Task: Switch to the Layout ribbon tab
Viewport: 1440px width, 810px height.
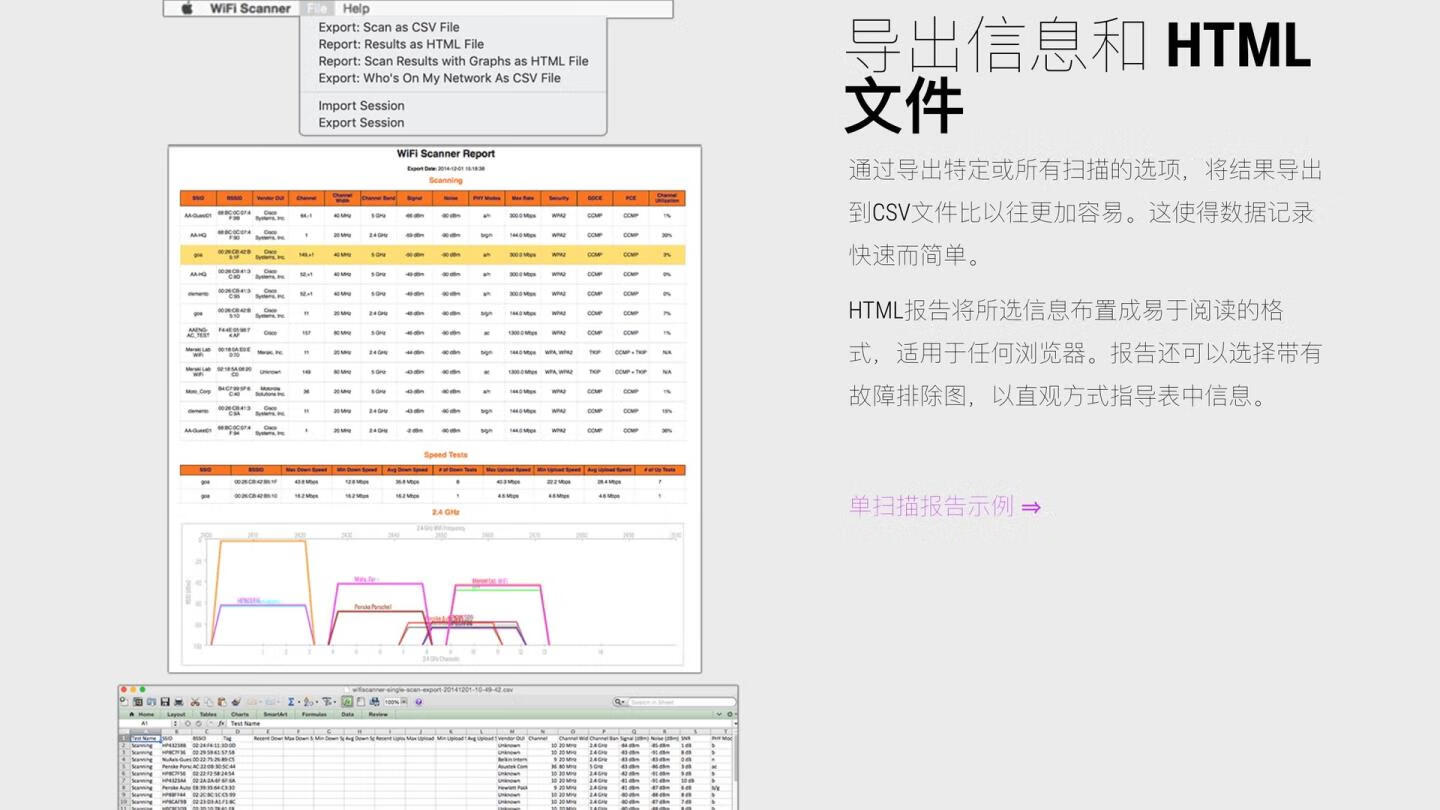Action: [x=176, y=714]
